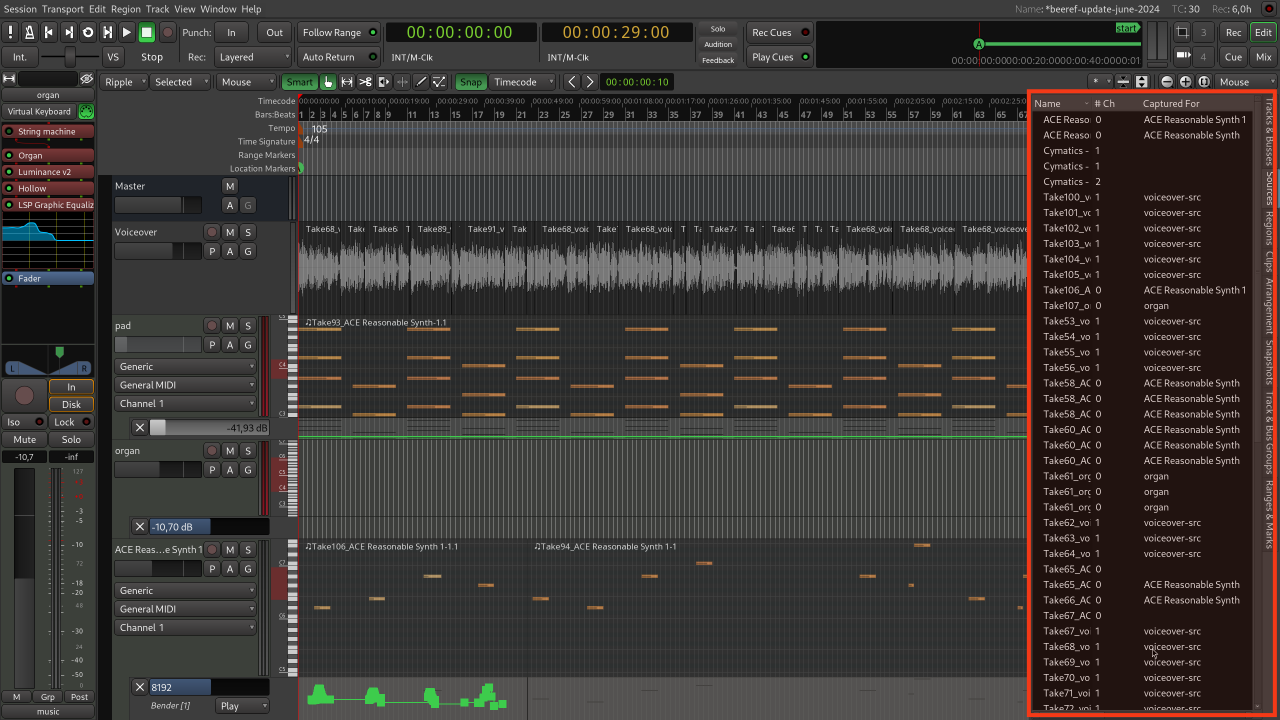Image resolution: width=1280 pixels, height=720 pixels.
Task: Click the video camera icon near Cue button
Action: [x=1183, y=56]
